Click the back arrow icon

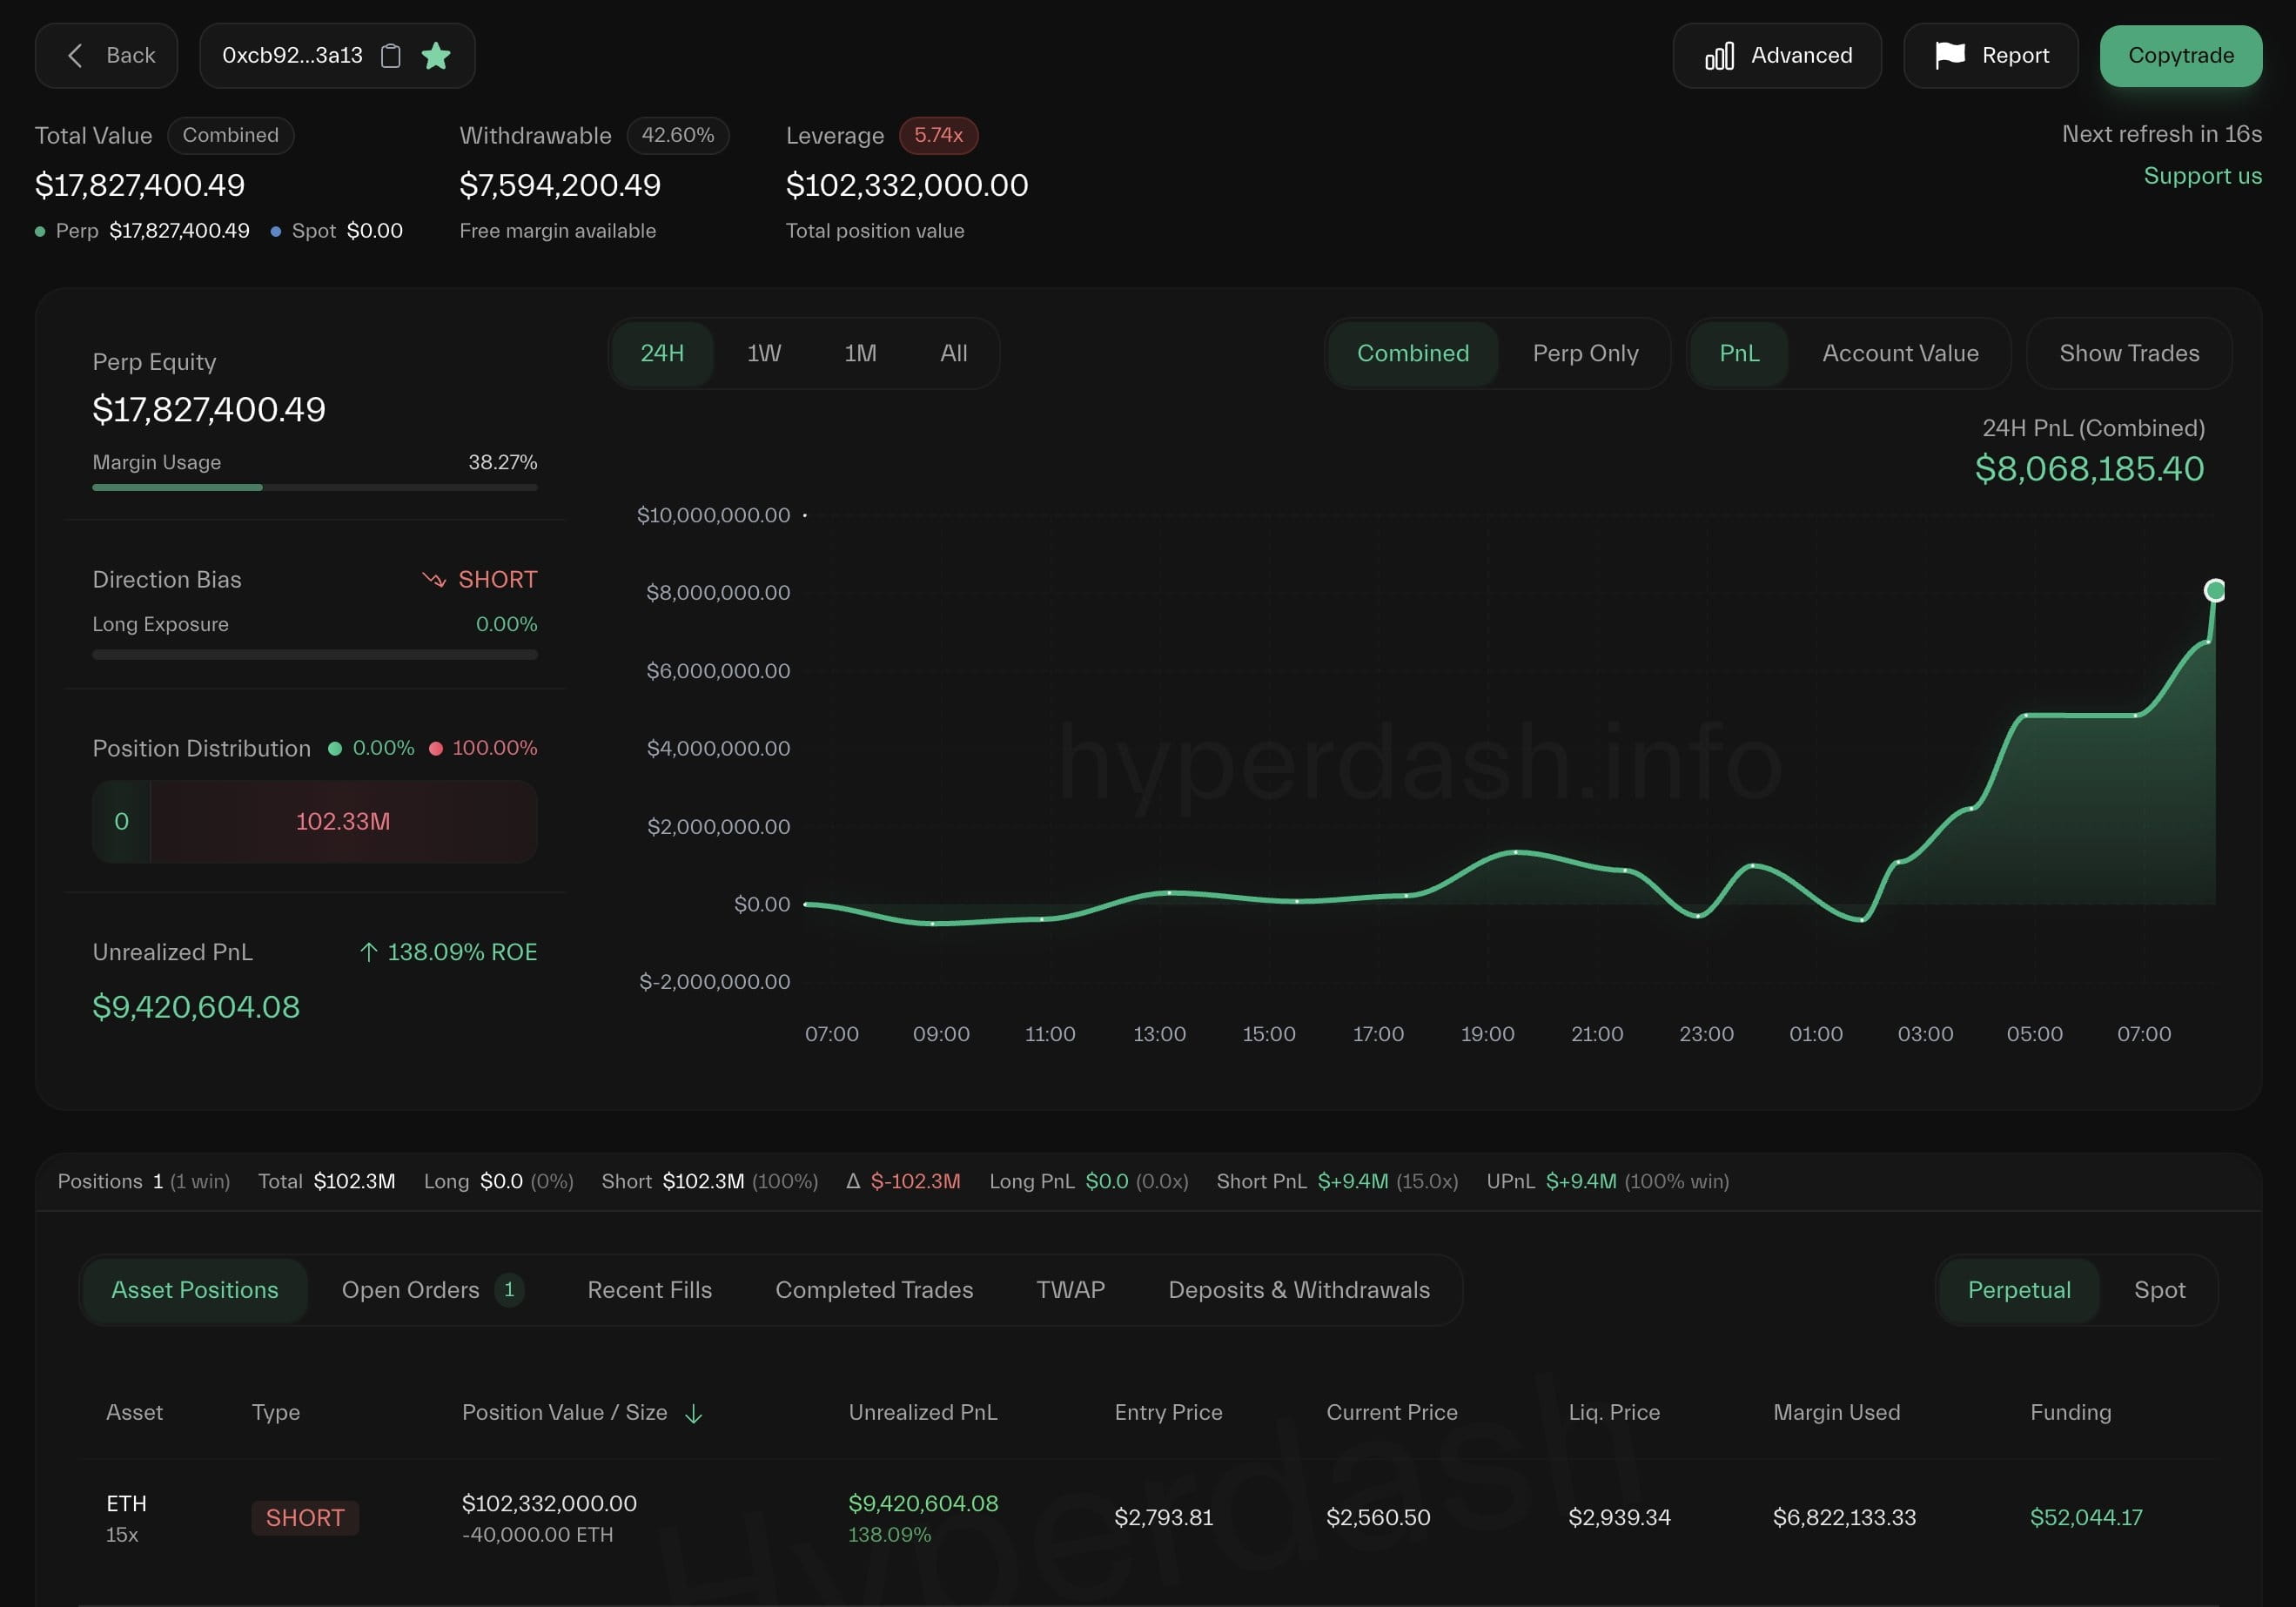[75, 56]
